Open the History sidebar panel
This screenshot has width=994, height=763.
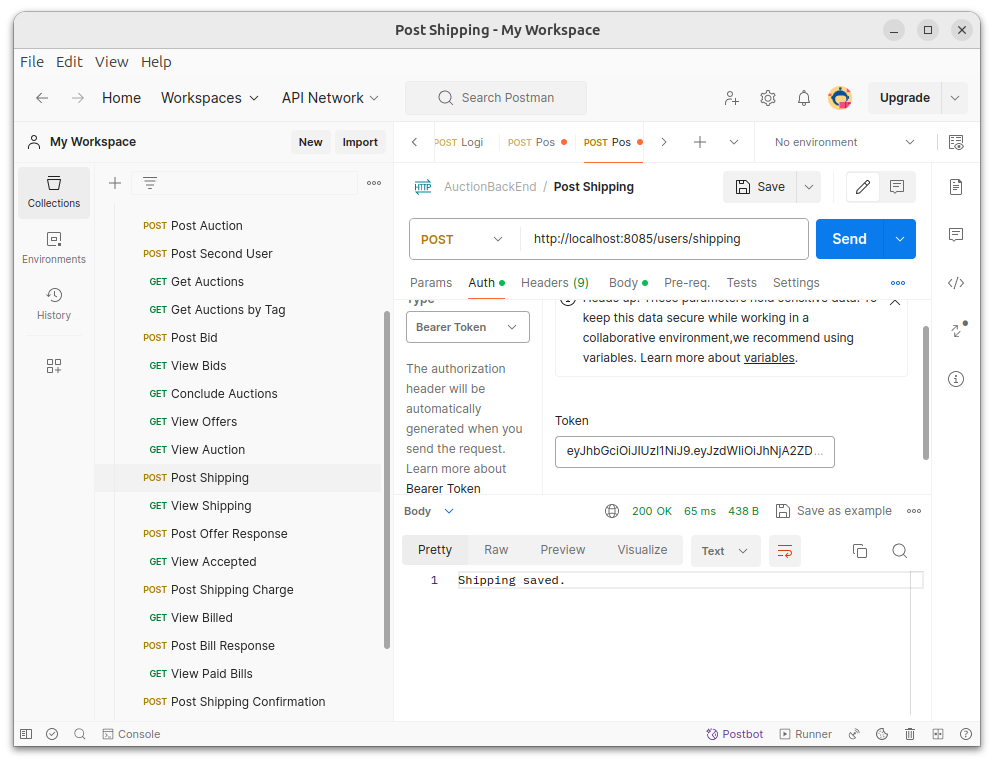click(54, 304)
